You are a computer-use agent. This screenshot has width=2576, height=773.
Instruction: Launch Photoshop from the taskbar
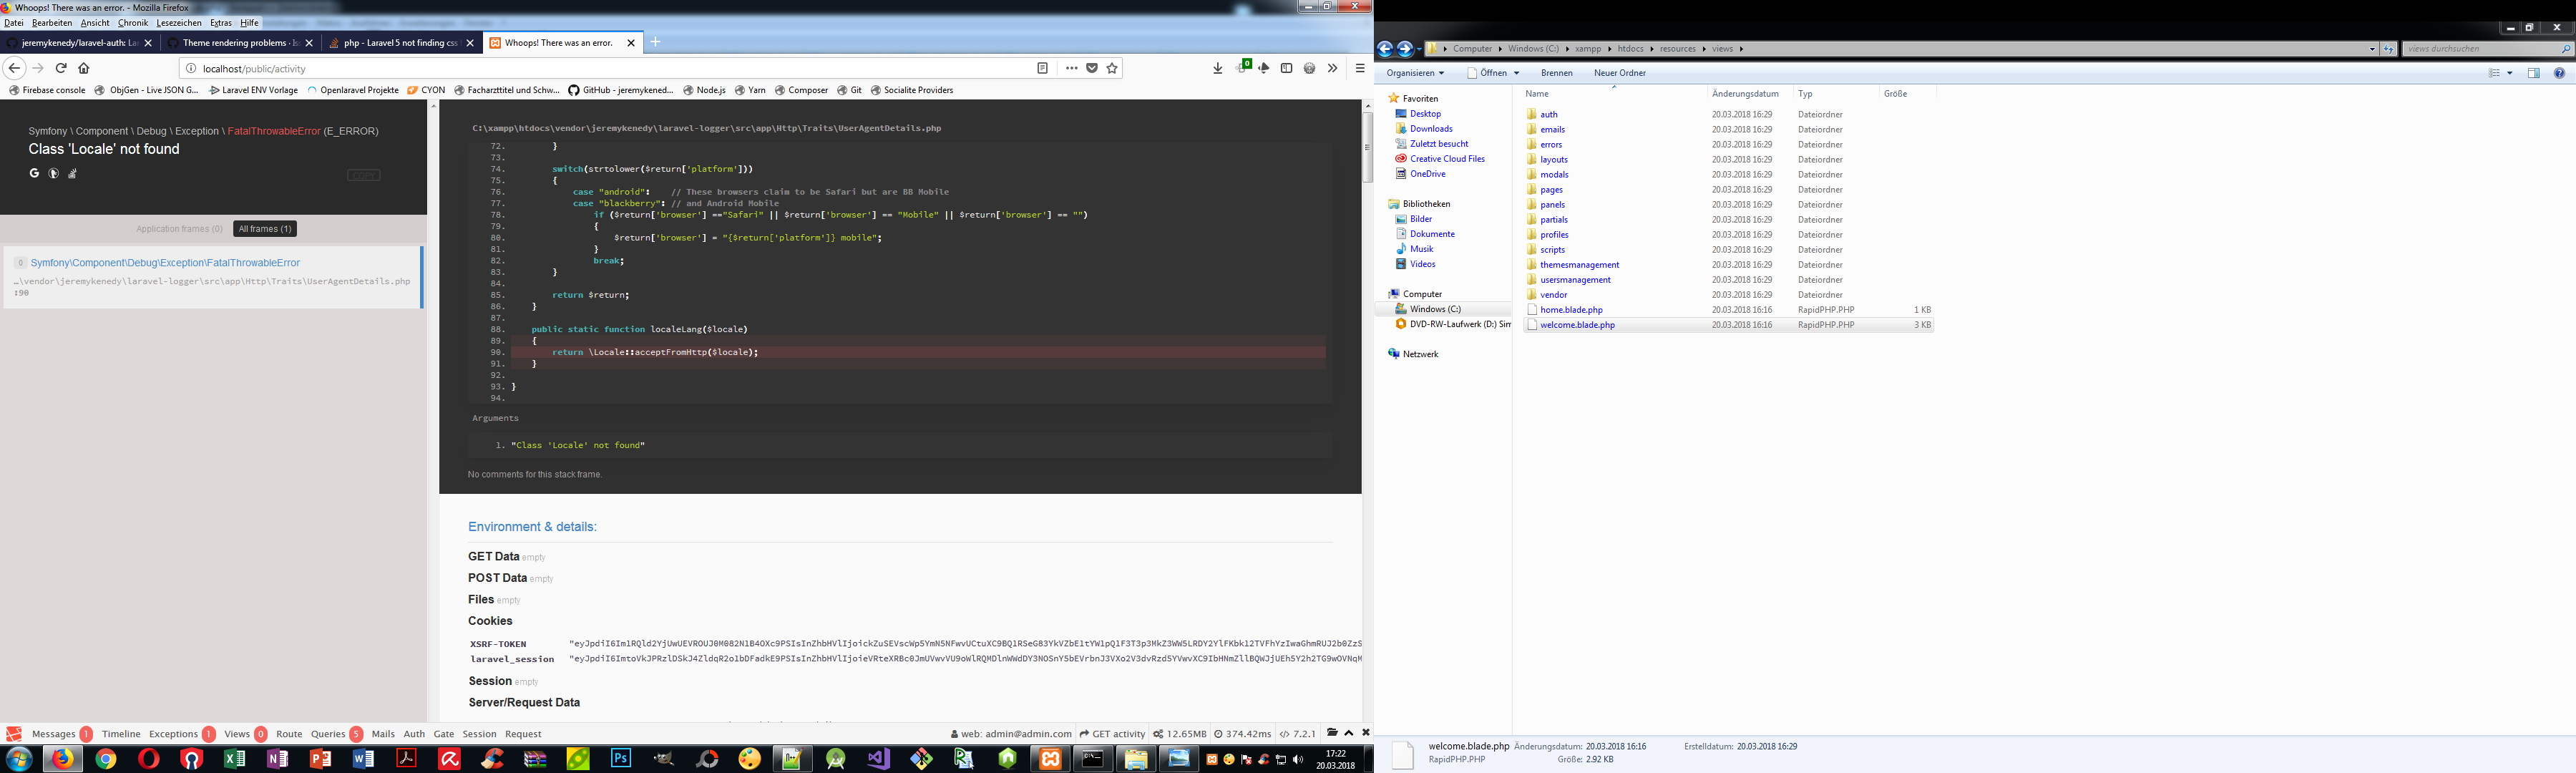click(621, 758)
